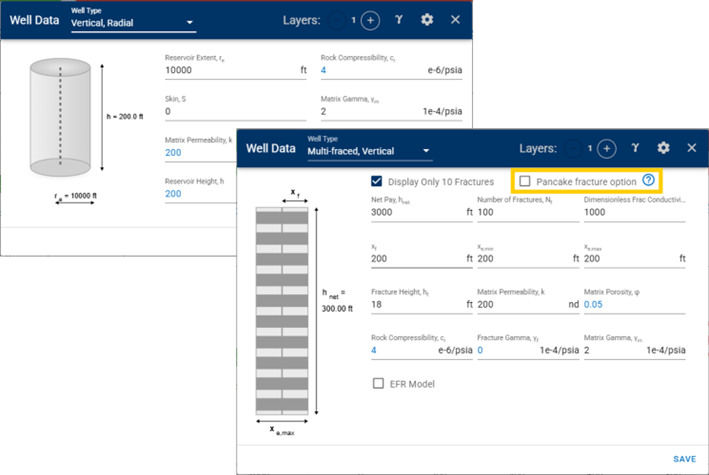Click branch icon in Vertical Radial dialog header

[x=399, y=20]
